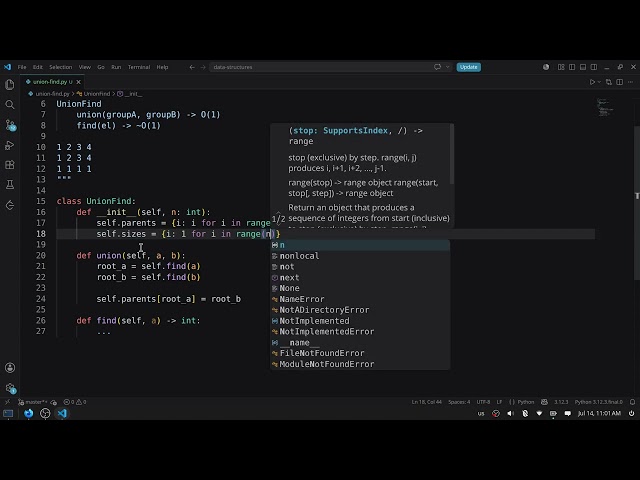This screenshot has width=640, height=480.
Task: Open the Run and Debug view
Action: coord(10,145)
